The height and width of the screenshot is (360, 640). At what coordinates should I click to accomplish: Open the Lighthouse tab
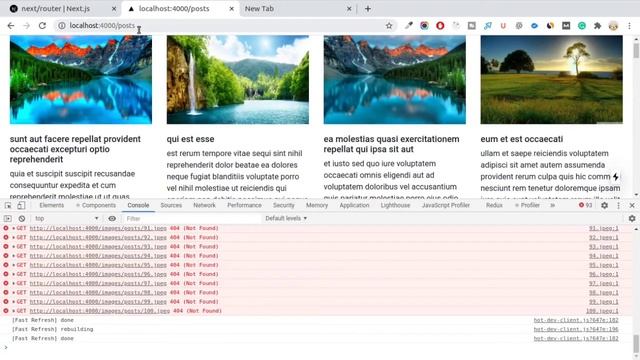[395, 205]
